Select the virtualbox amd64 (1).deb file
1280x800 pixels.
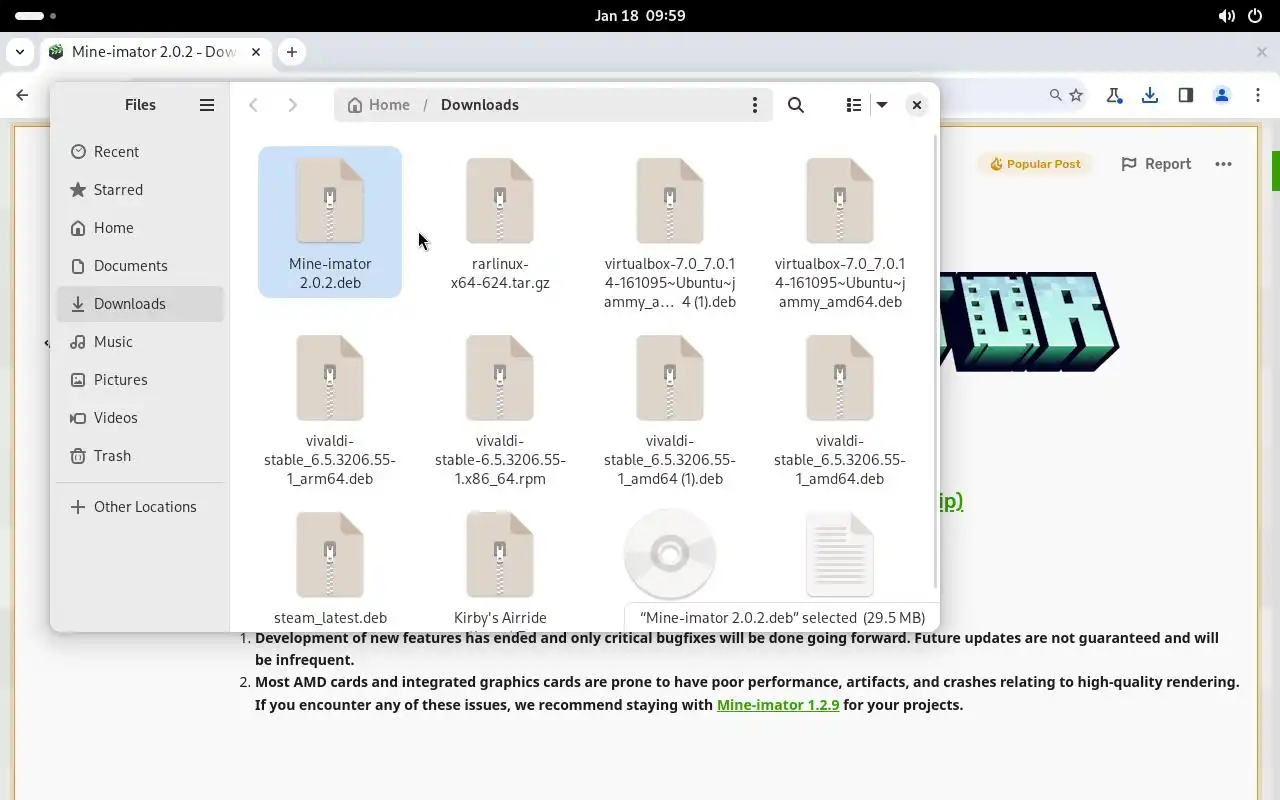pyautogui.click(x=670, y=231)
